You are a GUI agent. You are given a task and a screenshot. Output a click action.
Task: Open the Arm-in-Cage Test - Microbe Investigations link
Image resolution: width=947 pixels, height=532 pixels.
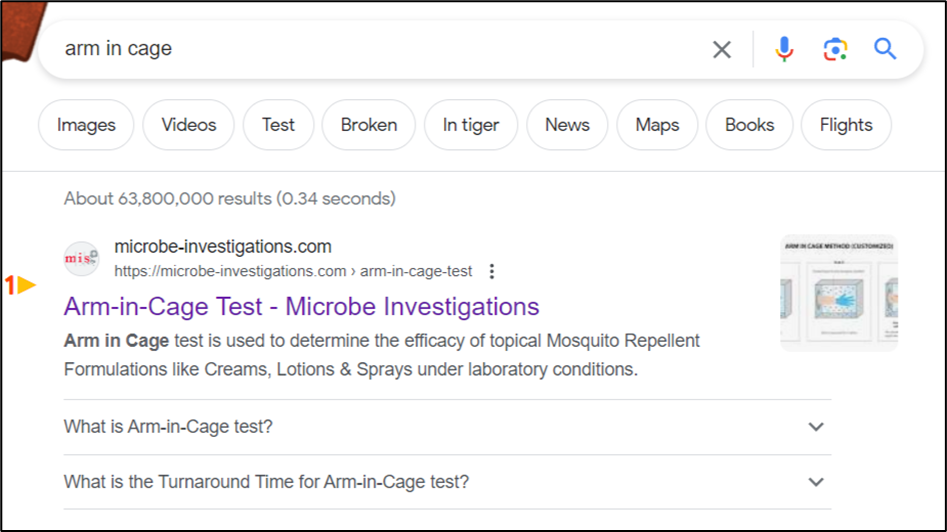(301, 306)
